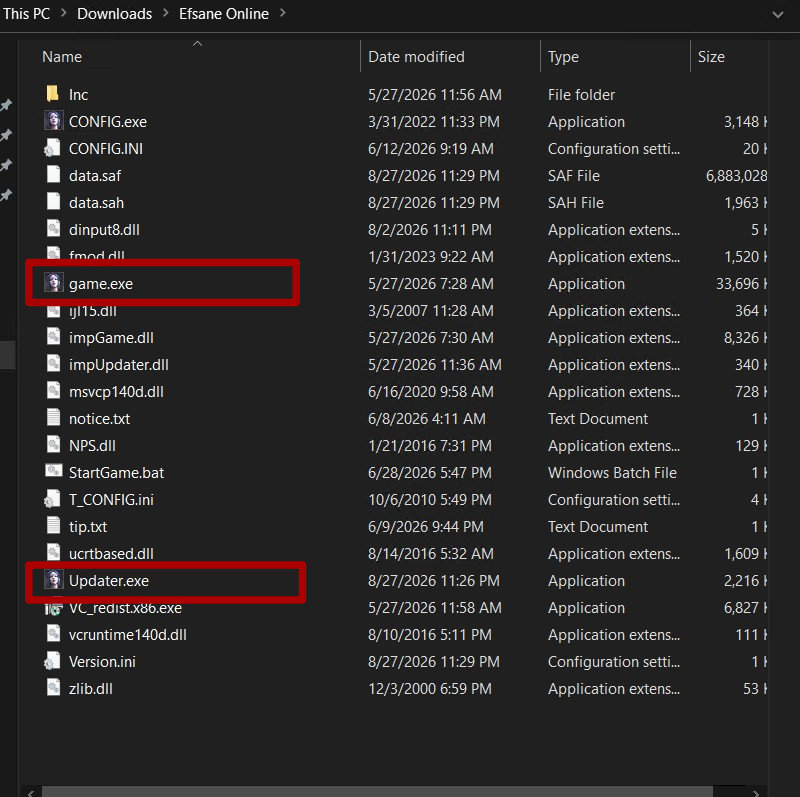Open address bar history dropdown
Image resolution: width=800 pixels, height=797 pixels.
[778, 15]
